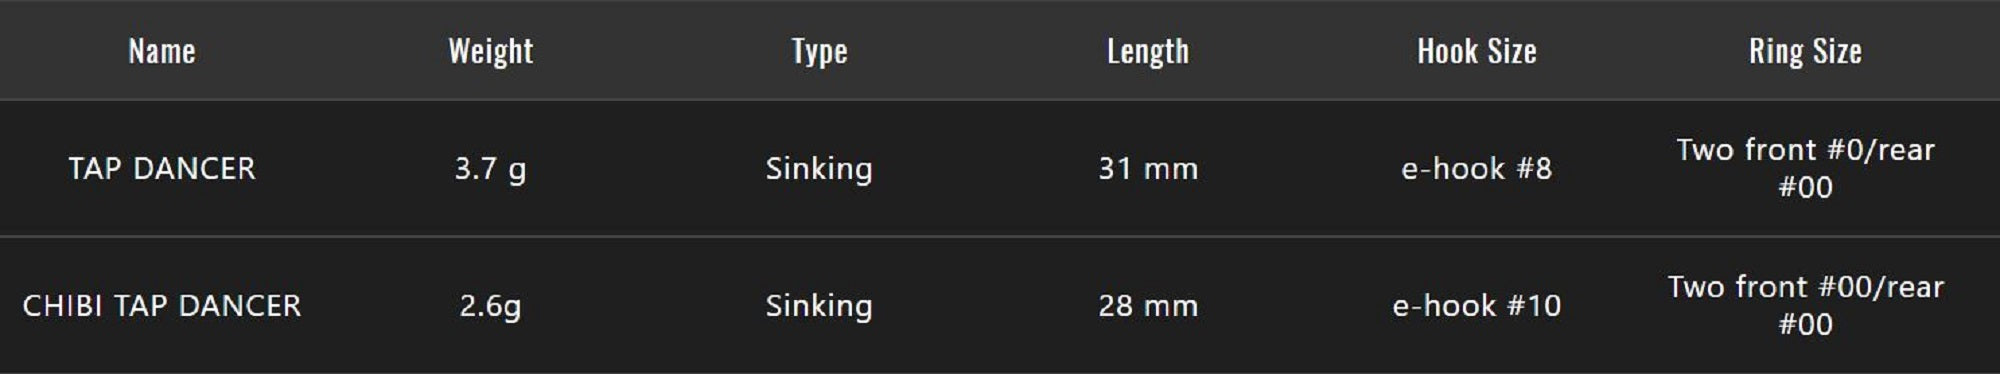The height and width of the screenshot is (374, 2000).
Task: Click the e-hook #8 cell
Action: pyautogui.click(x=1477, y=168)
